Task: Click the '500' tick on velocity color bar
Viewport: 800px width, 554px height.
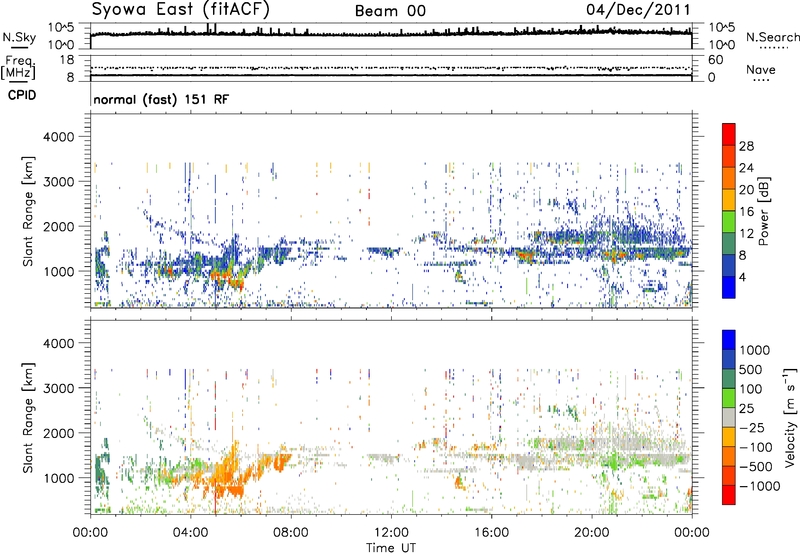Action: pyautogui.click(x=751, y=370)
